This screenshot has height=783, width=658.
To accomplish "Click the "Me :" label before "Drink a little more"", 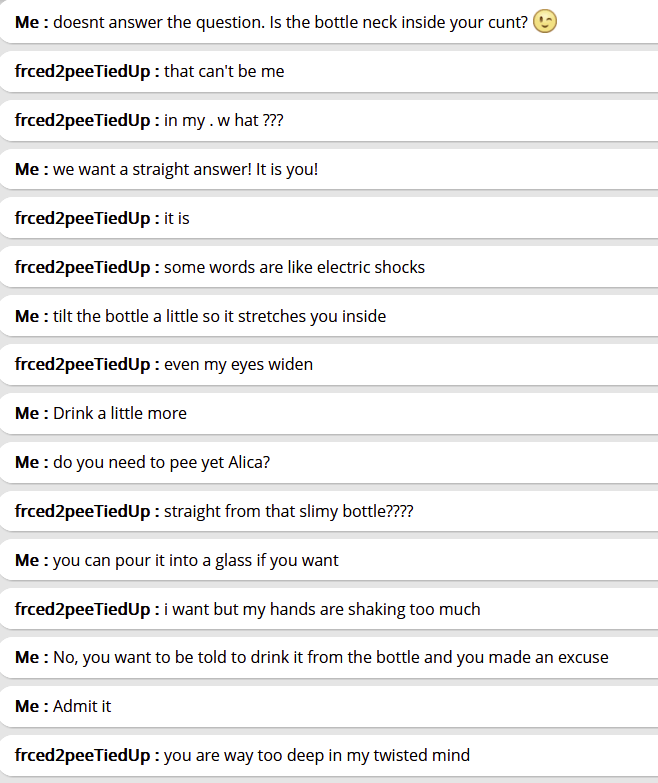I will pyautogui.click(x=31, y=413).
